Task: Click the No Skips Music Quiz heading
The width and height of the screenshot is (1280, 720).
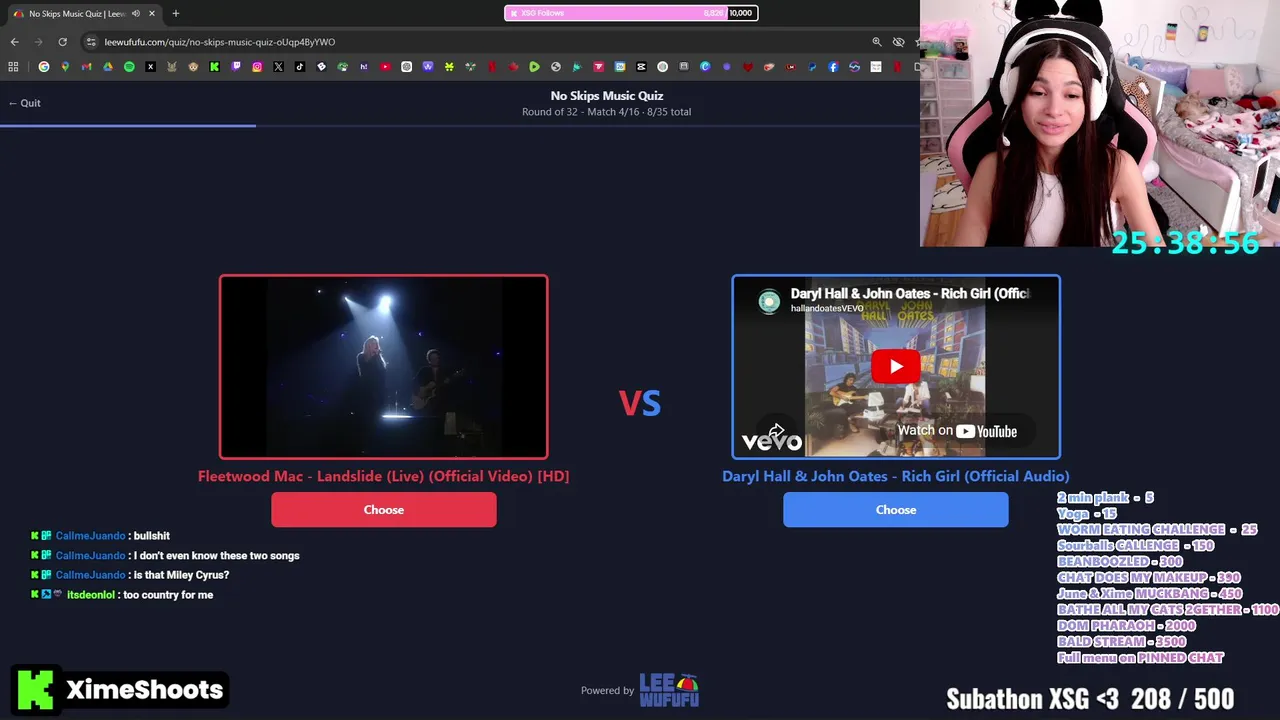Action: 607,96
